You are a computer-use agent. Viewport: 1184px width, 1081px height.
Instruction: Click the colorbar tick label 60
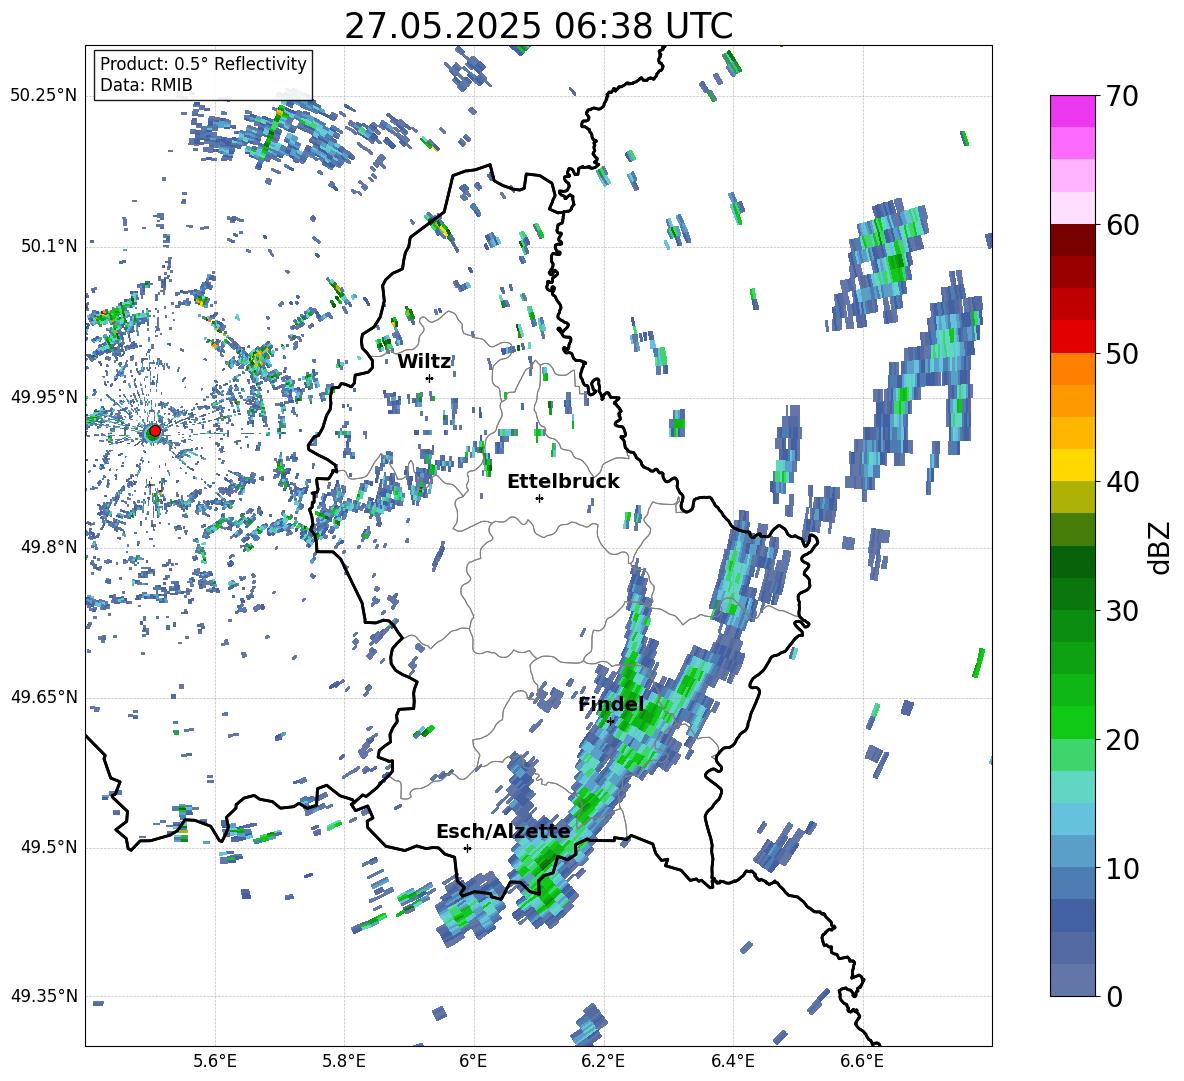[1123, 225]
